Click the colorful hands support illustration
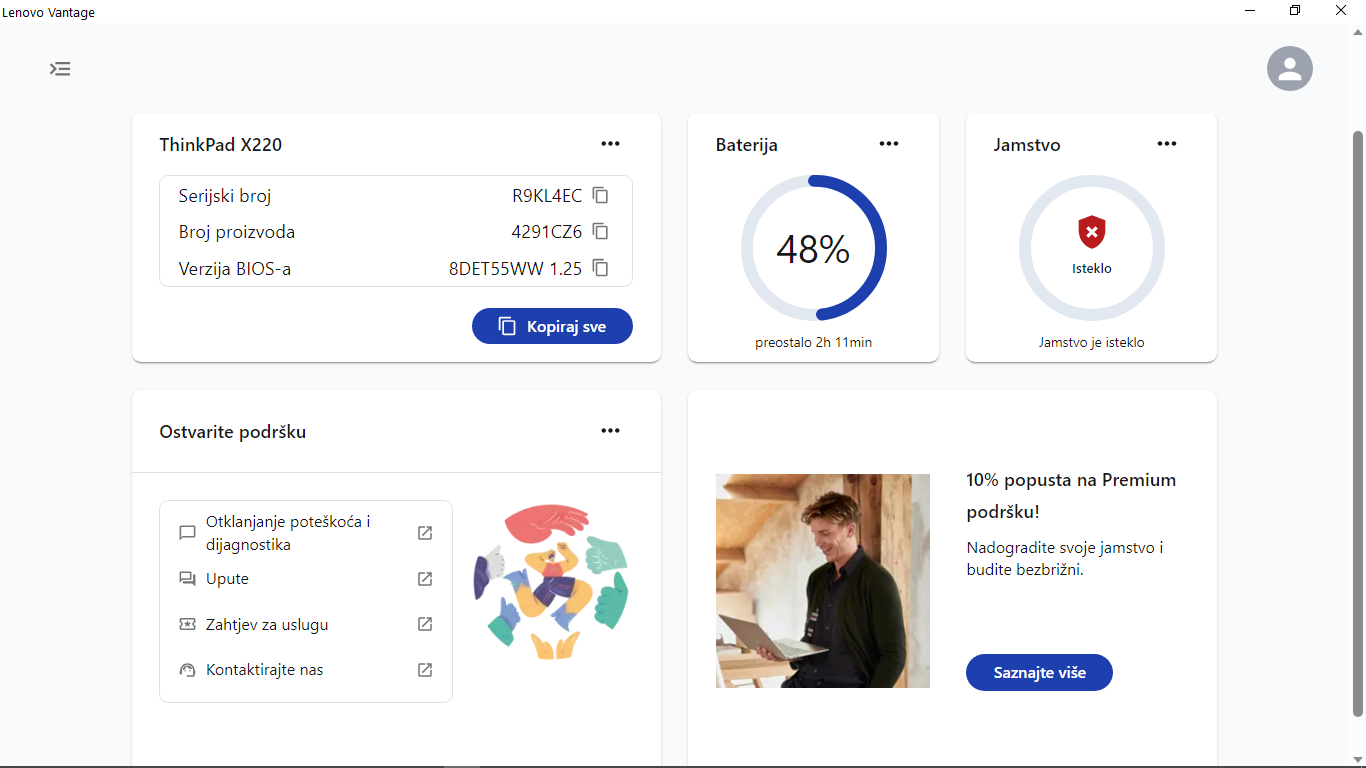Screen dimensions: 1366x768 pyautogui.click(x=551, y=581)
